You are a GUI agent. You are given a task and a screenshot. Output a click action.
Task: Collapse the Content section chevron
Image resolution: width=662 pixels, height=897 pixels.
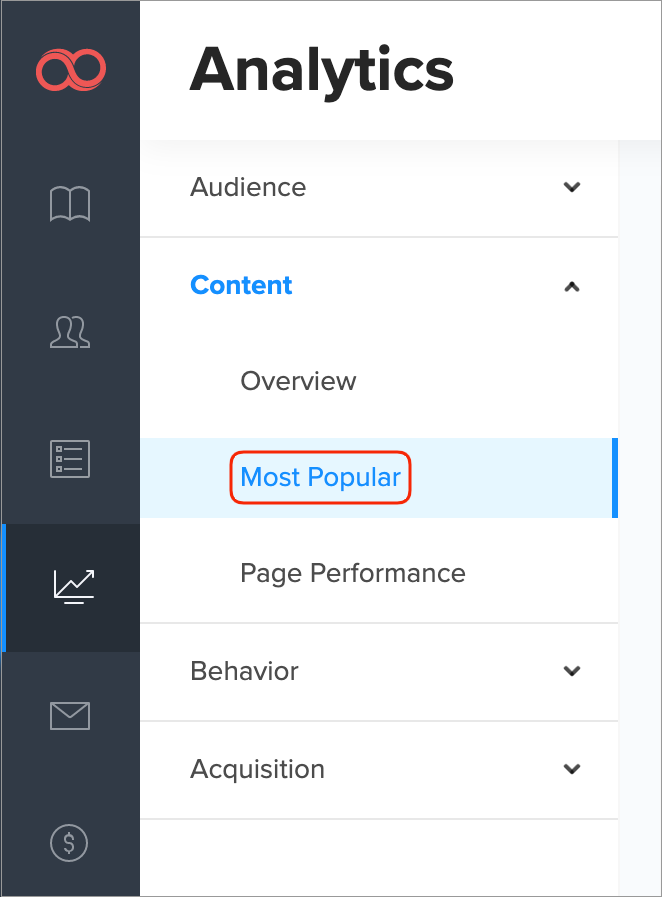click(572, 286)
